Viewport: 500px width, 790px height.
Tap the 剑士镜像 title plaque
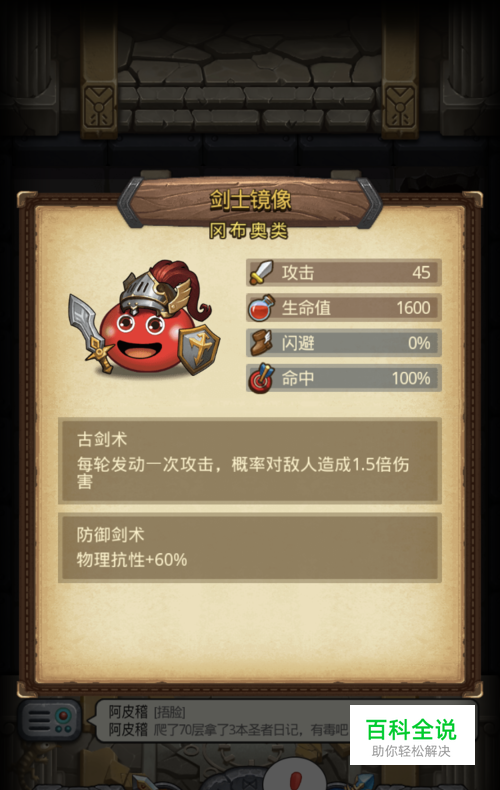click(x=250, y=201)
